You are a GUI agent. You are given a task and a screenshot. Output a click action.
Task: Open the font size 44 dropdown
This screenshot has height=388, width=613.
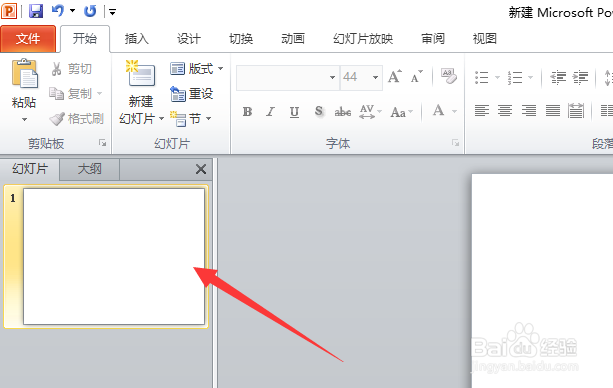[x=375, y=77]
